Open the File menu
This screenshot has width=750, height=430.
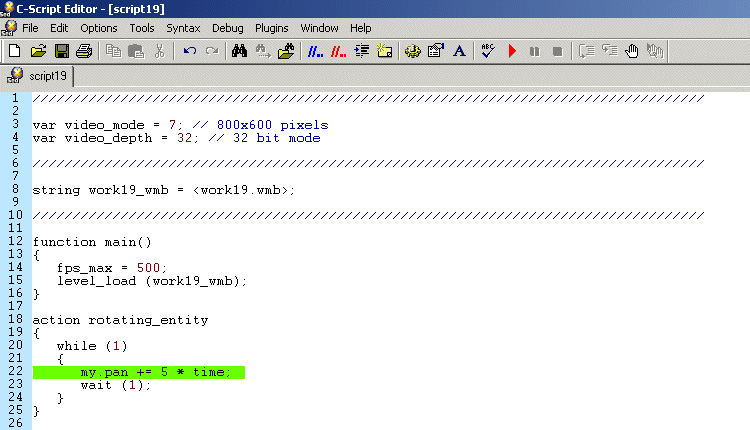coord(30,28)
